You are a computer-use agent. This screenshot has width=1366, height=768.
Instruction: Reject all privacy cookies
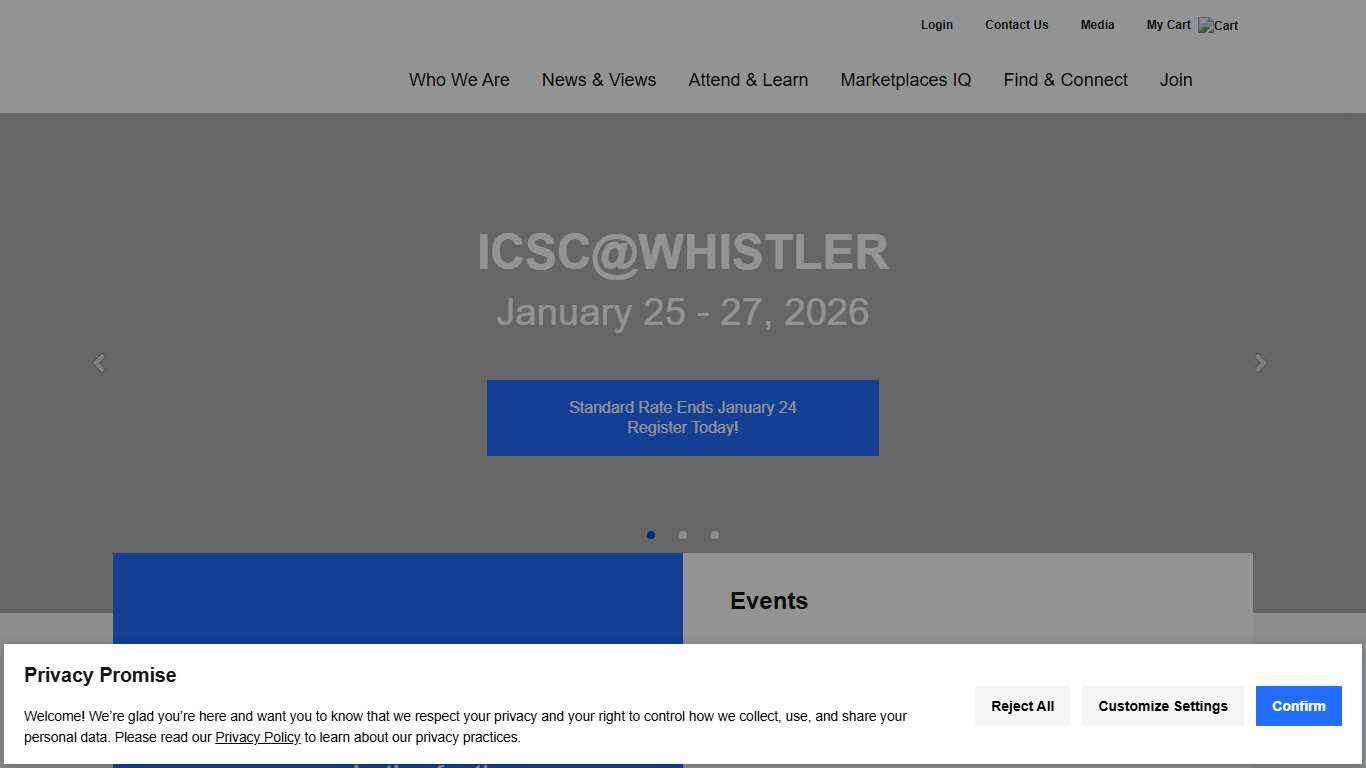click(1022, 706)
